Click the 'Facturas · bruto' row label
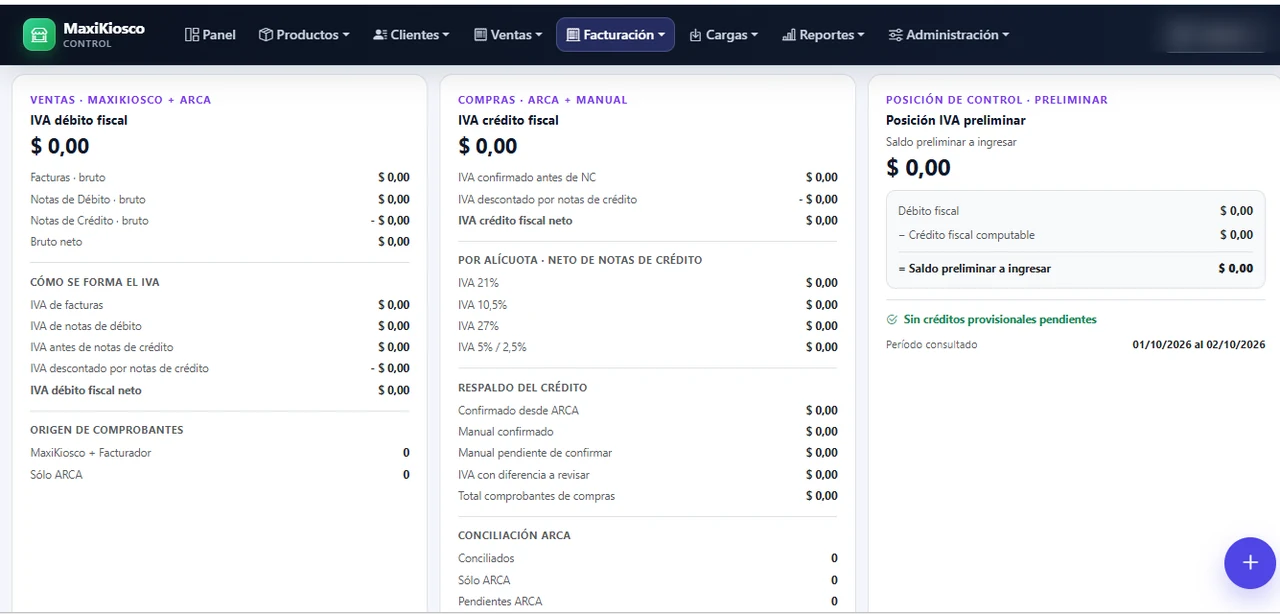1280x614 pixels. [68, 177]
